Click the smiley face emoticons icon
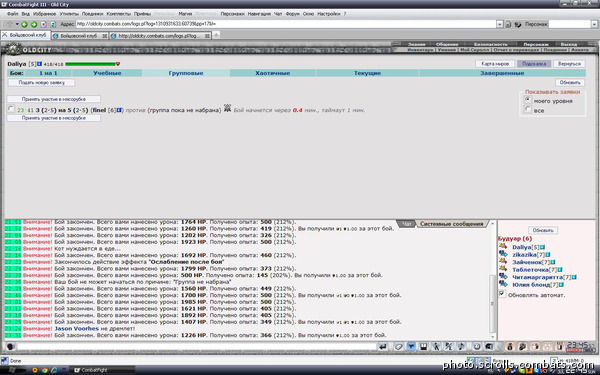Image resolution: width=600 pixels, height=375 pixels. coord(477,347)
